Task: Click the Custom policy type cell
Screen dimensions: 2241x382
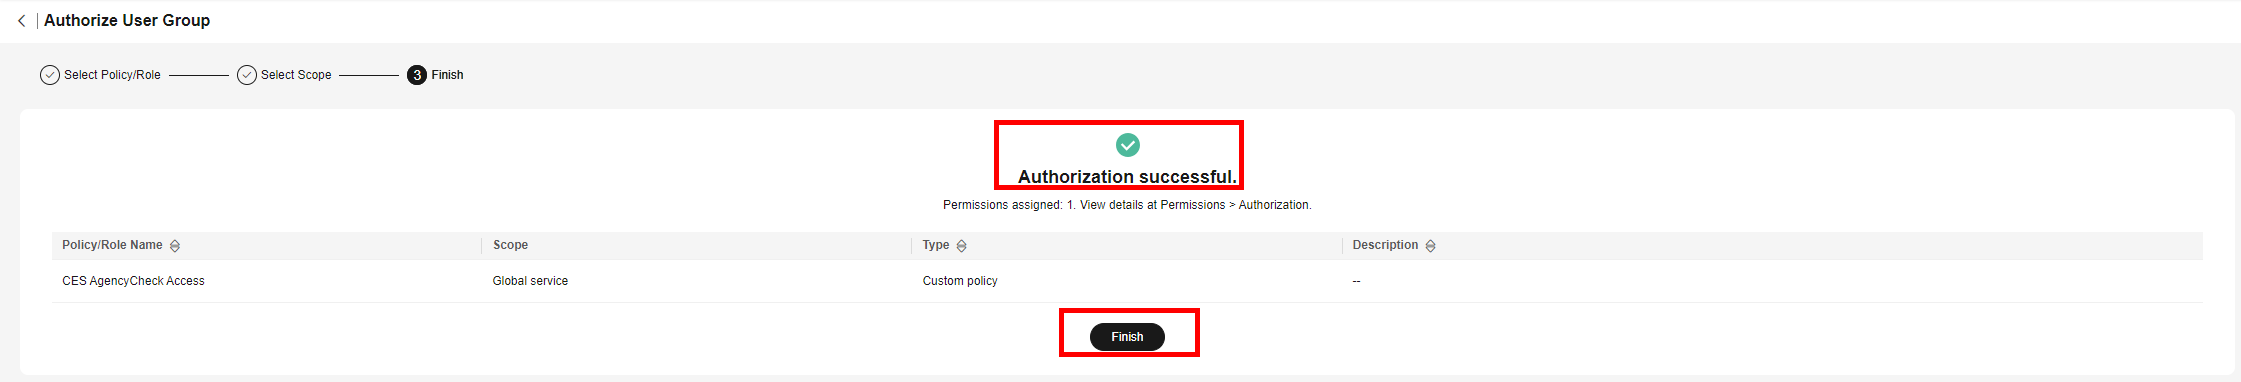Action: (x=960, y=281)
